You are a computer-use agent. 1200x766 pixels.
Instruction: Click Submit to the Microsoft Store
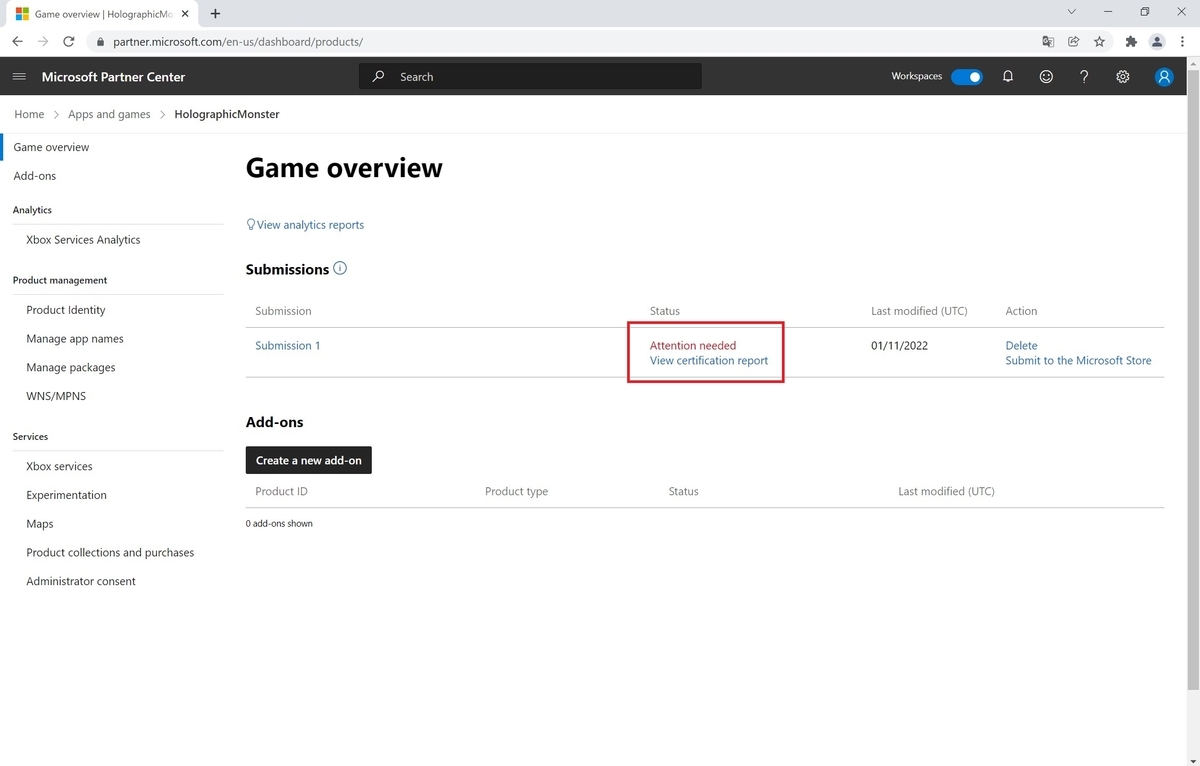coord(1078,360)
